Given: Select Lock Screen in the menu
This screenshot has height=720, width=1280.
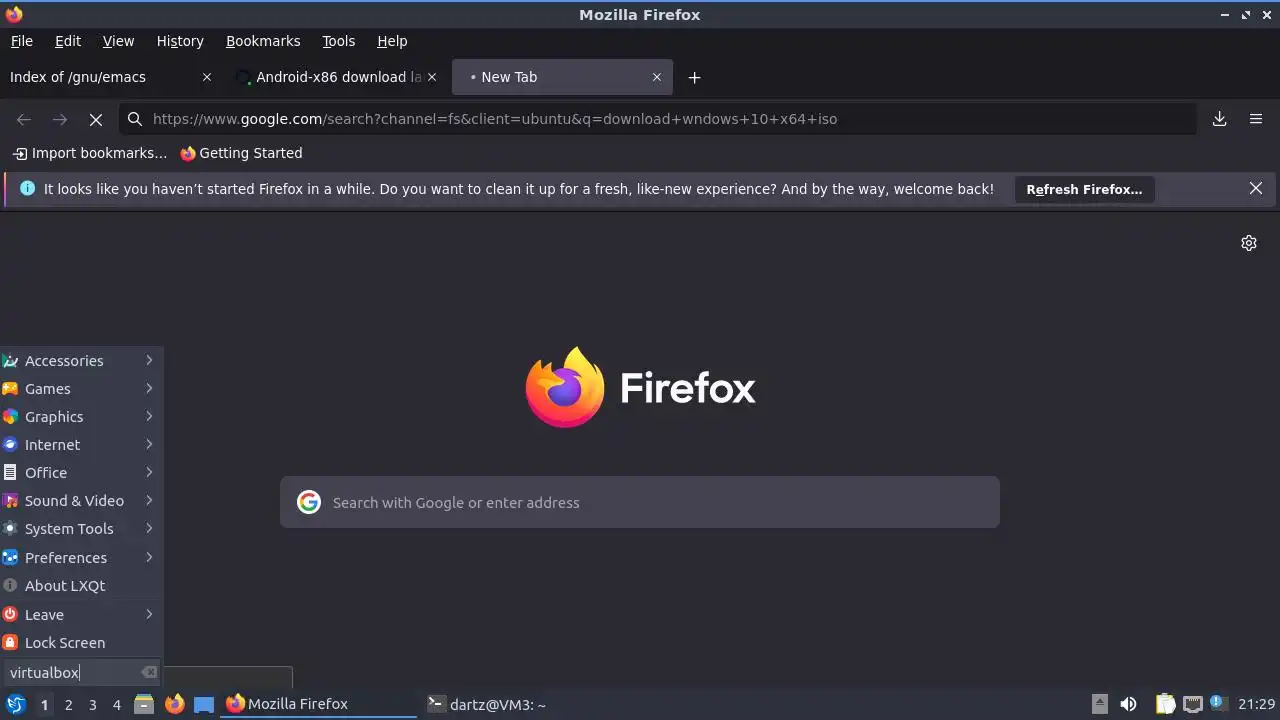Looking at the screenshot, I should point(81,642).
